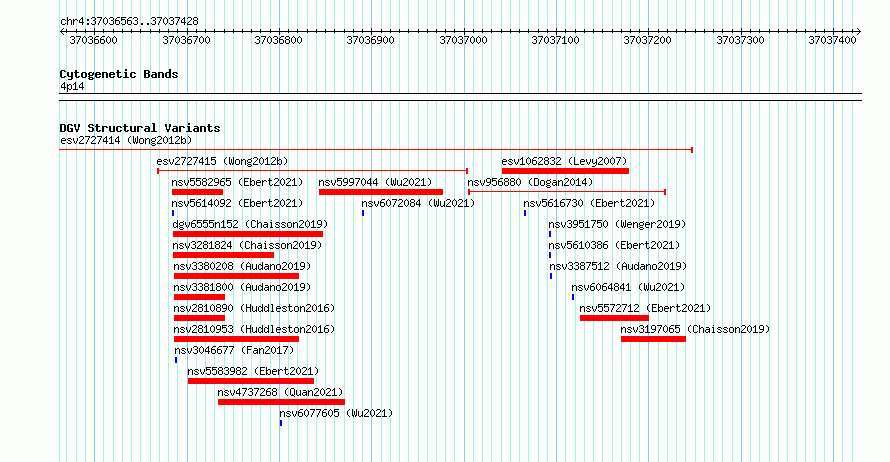Click the red bar under nsv3281824

pyautogui.click(x=224, y=255)
